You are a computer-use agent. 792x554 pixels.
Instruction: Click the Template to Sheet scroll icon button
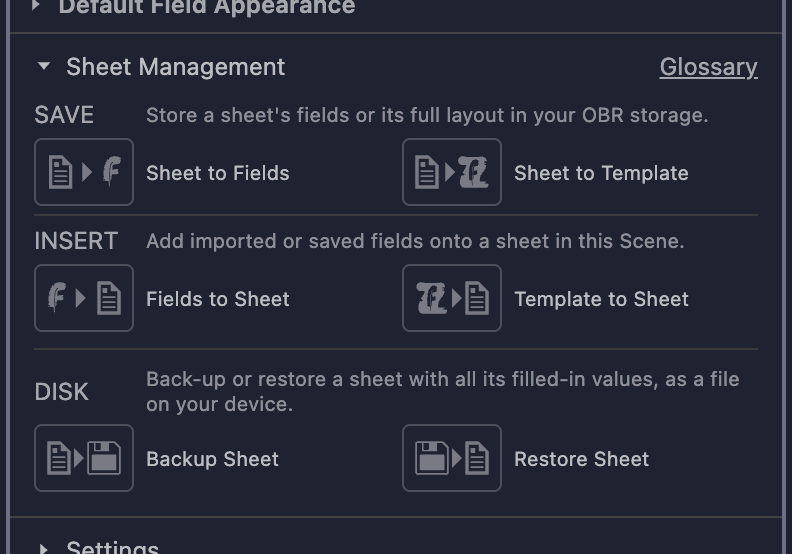(452, 298)
